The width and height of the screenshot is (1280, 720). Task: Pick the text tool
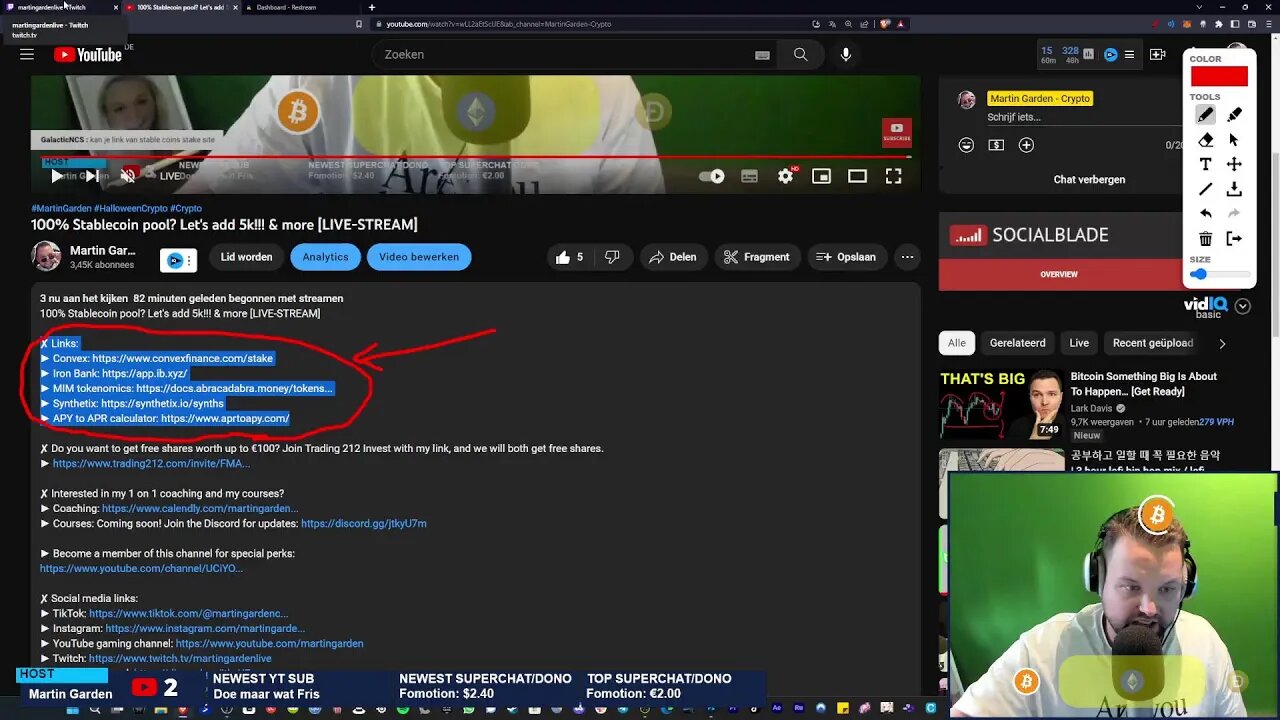1206,164
